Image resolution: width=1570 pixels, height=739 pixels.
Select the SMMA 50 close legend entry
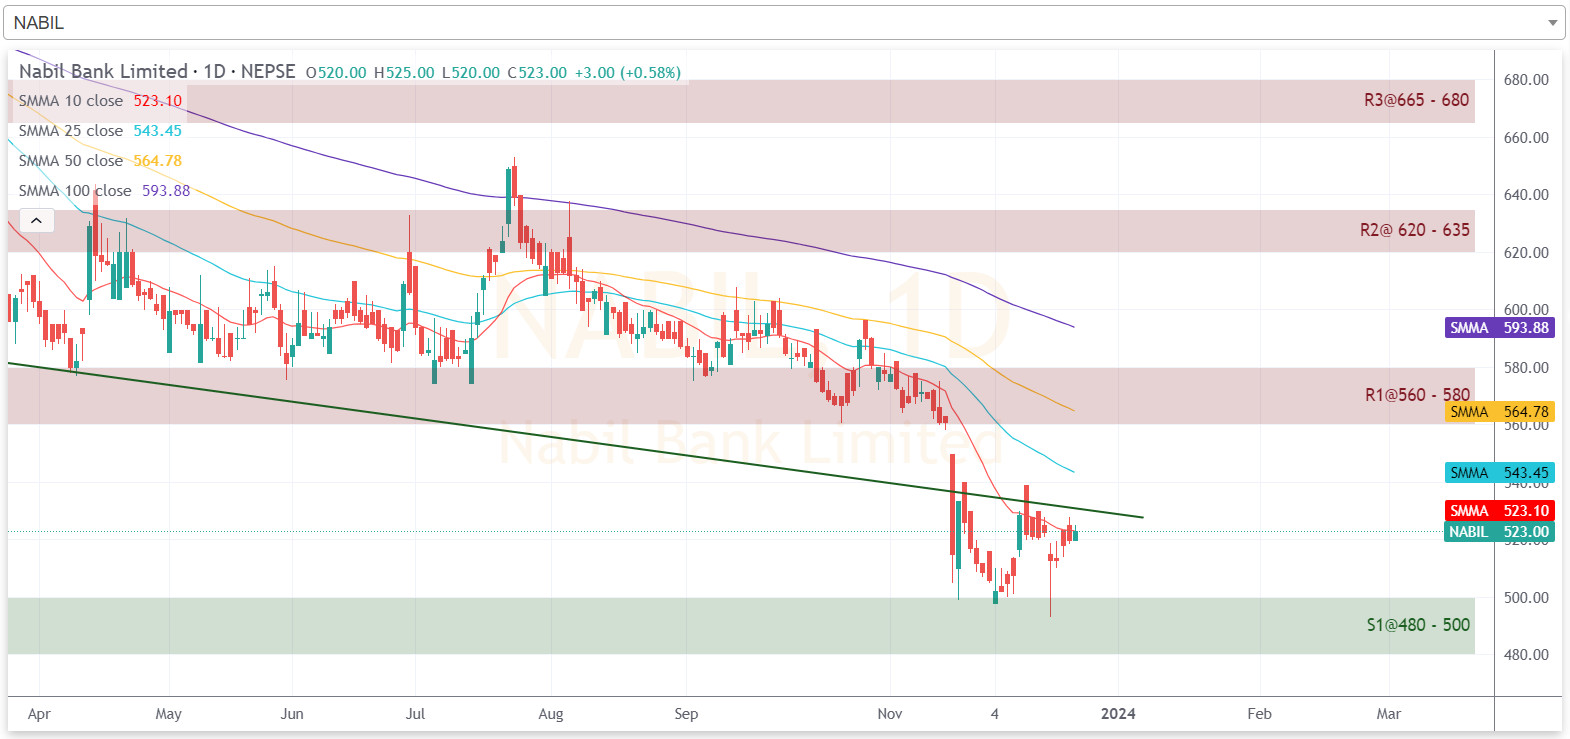100,161
